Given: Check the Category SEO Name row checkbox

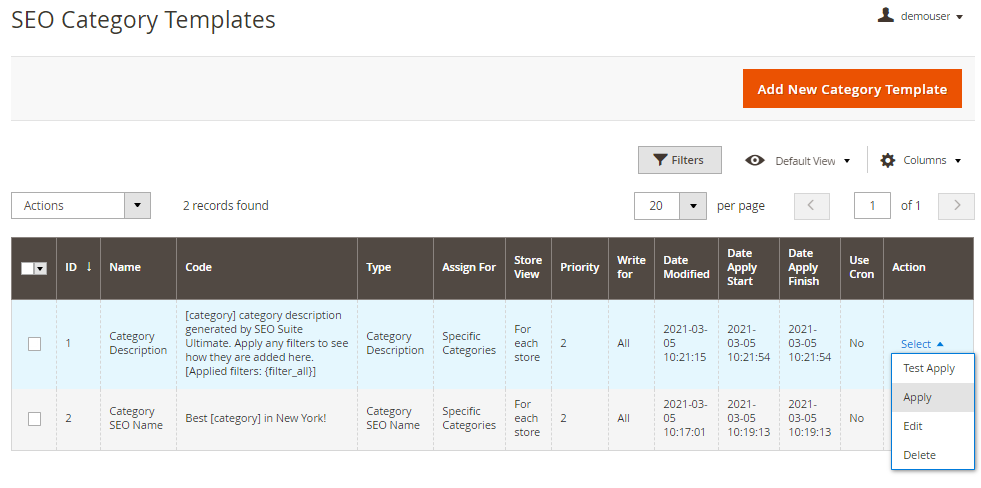Looking at the screenshot, I should pyautogui.click(x=34, y=418).
